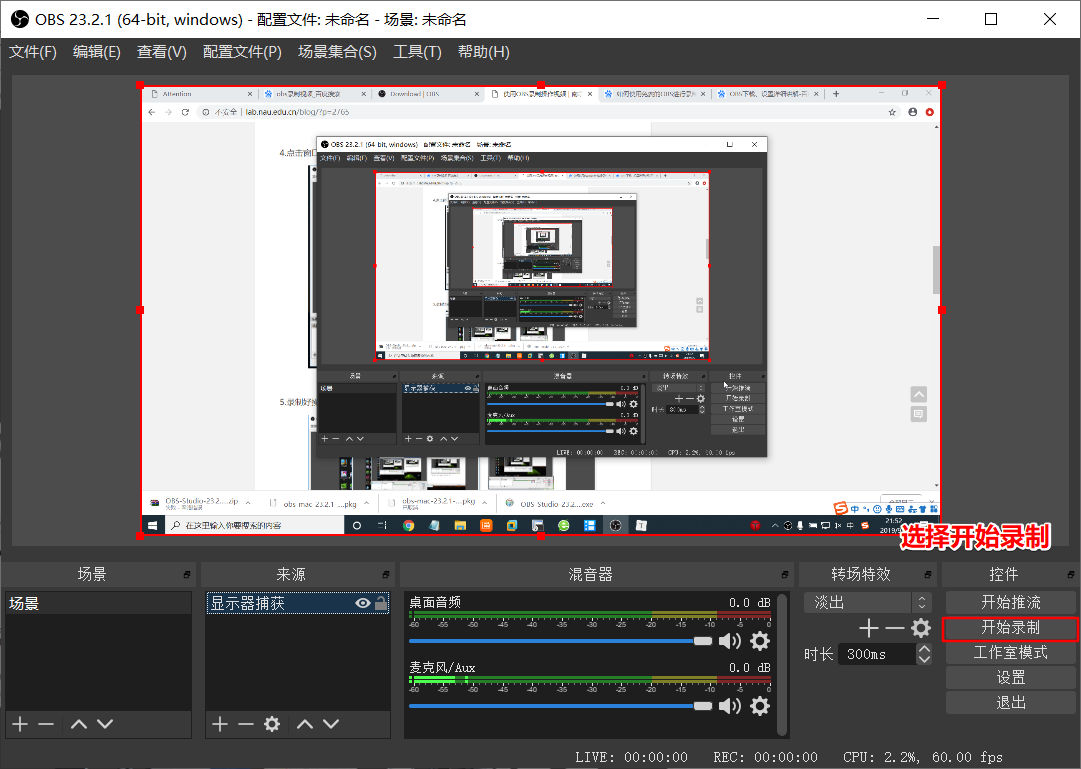Viewport: 1081px width, 769px height.
Task: Remove transition with minus icon
Action: (895, 628)
